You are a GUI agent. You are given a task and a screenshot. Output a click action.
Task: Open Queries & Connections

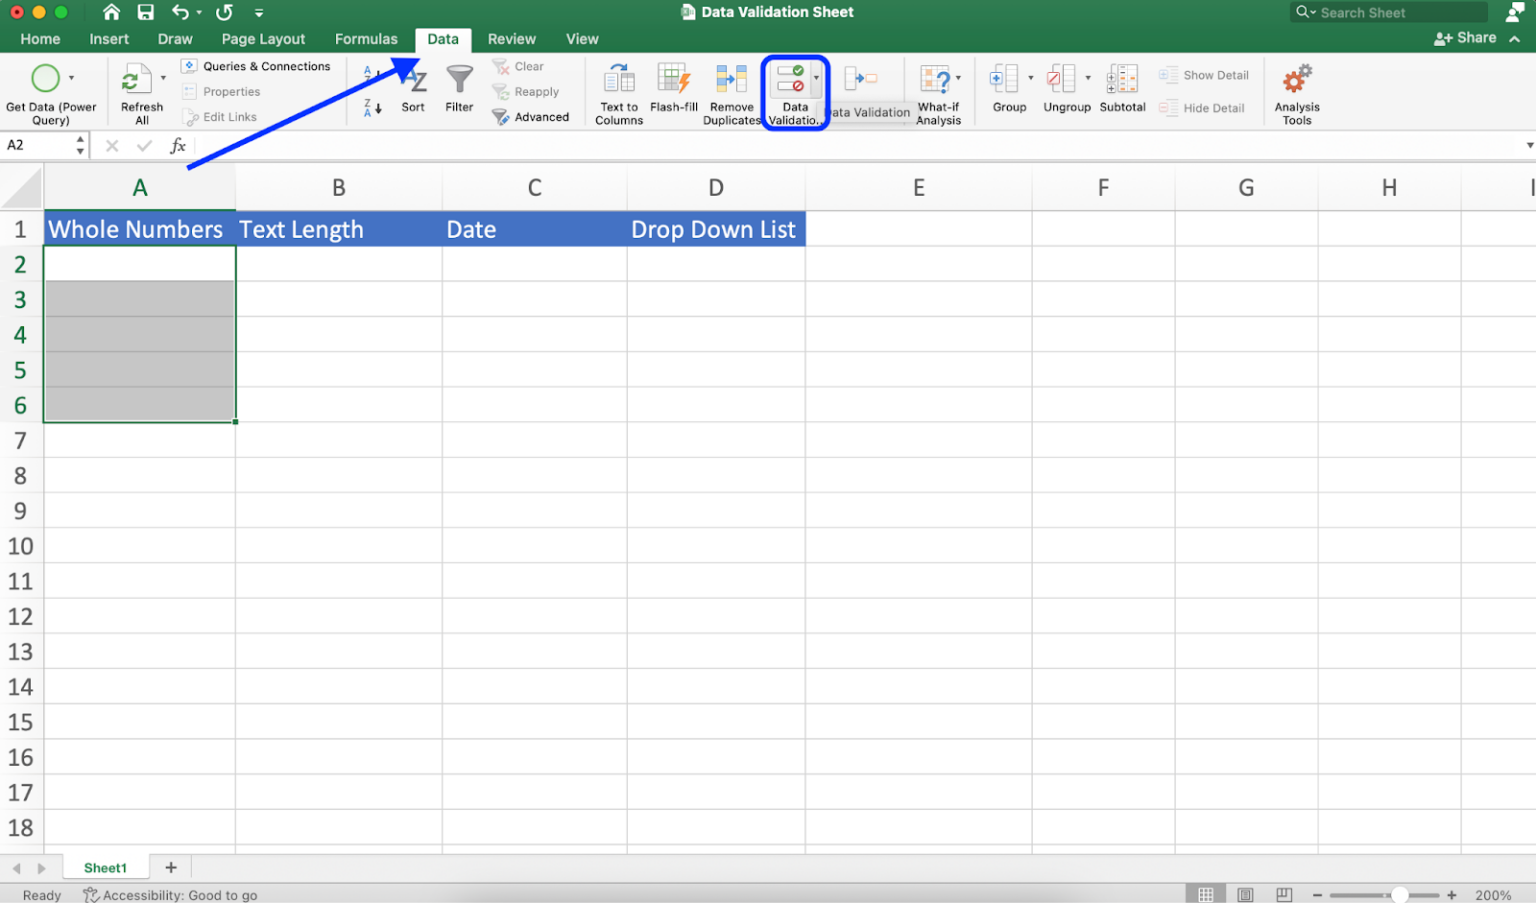pyautogui.click(x=257, y=66)
